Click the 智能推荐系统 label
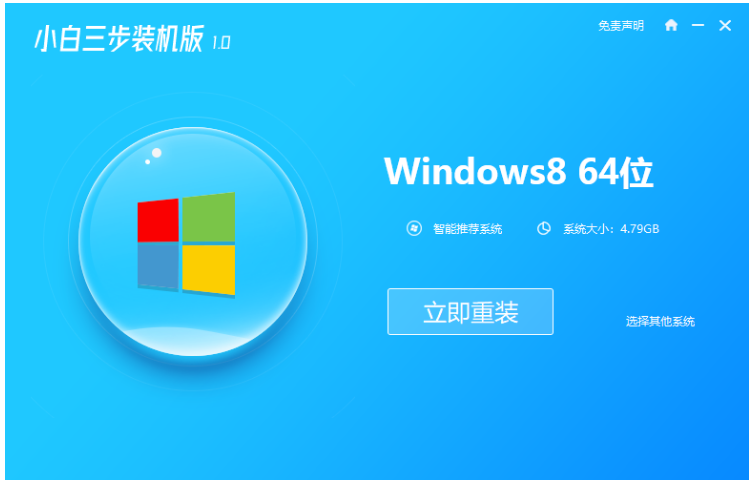The width and height of the screenshot is (756, 483). [467, 228]
